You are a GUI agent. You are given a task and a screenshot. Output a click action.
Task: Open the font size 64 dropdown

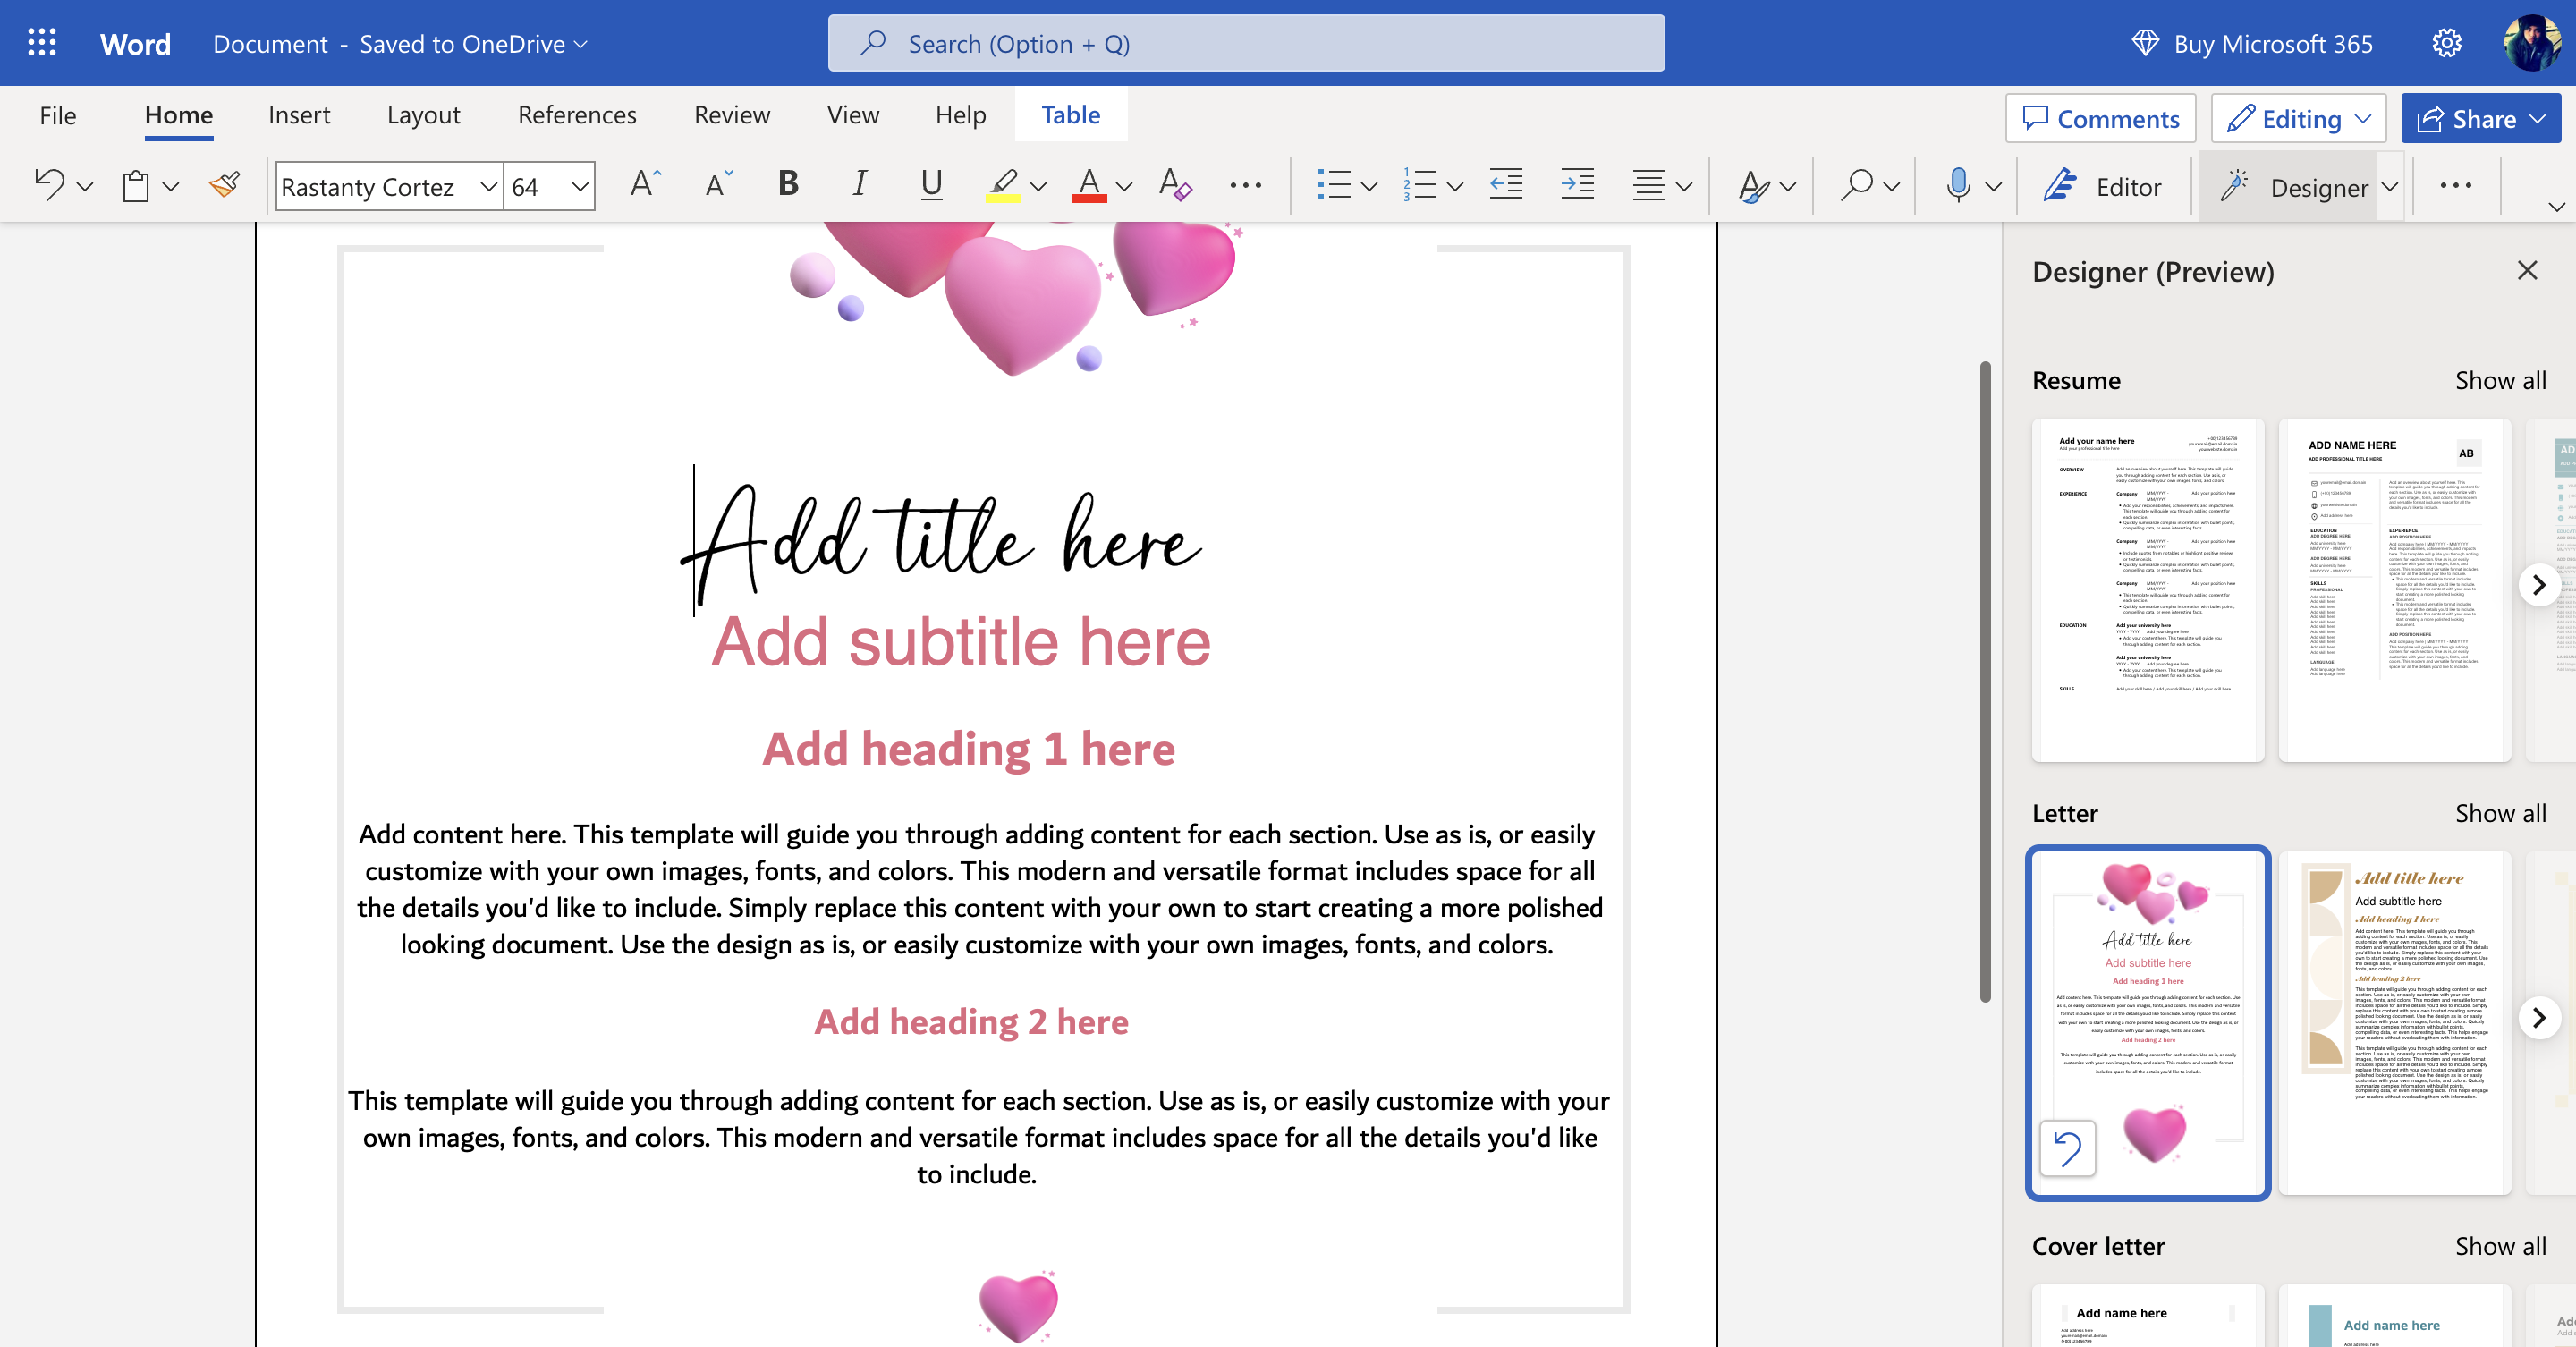579,187
